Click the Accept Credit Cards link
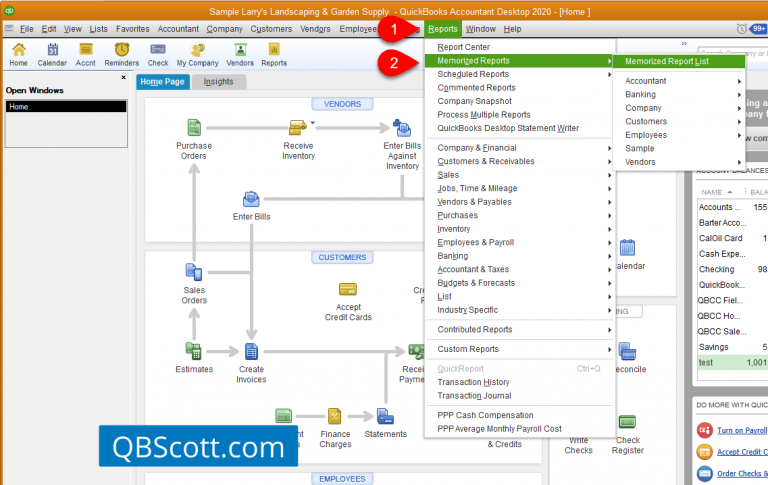 [742, 452]
